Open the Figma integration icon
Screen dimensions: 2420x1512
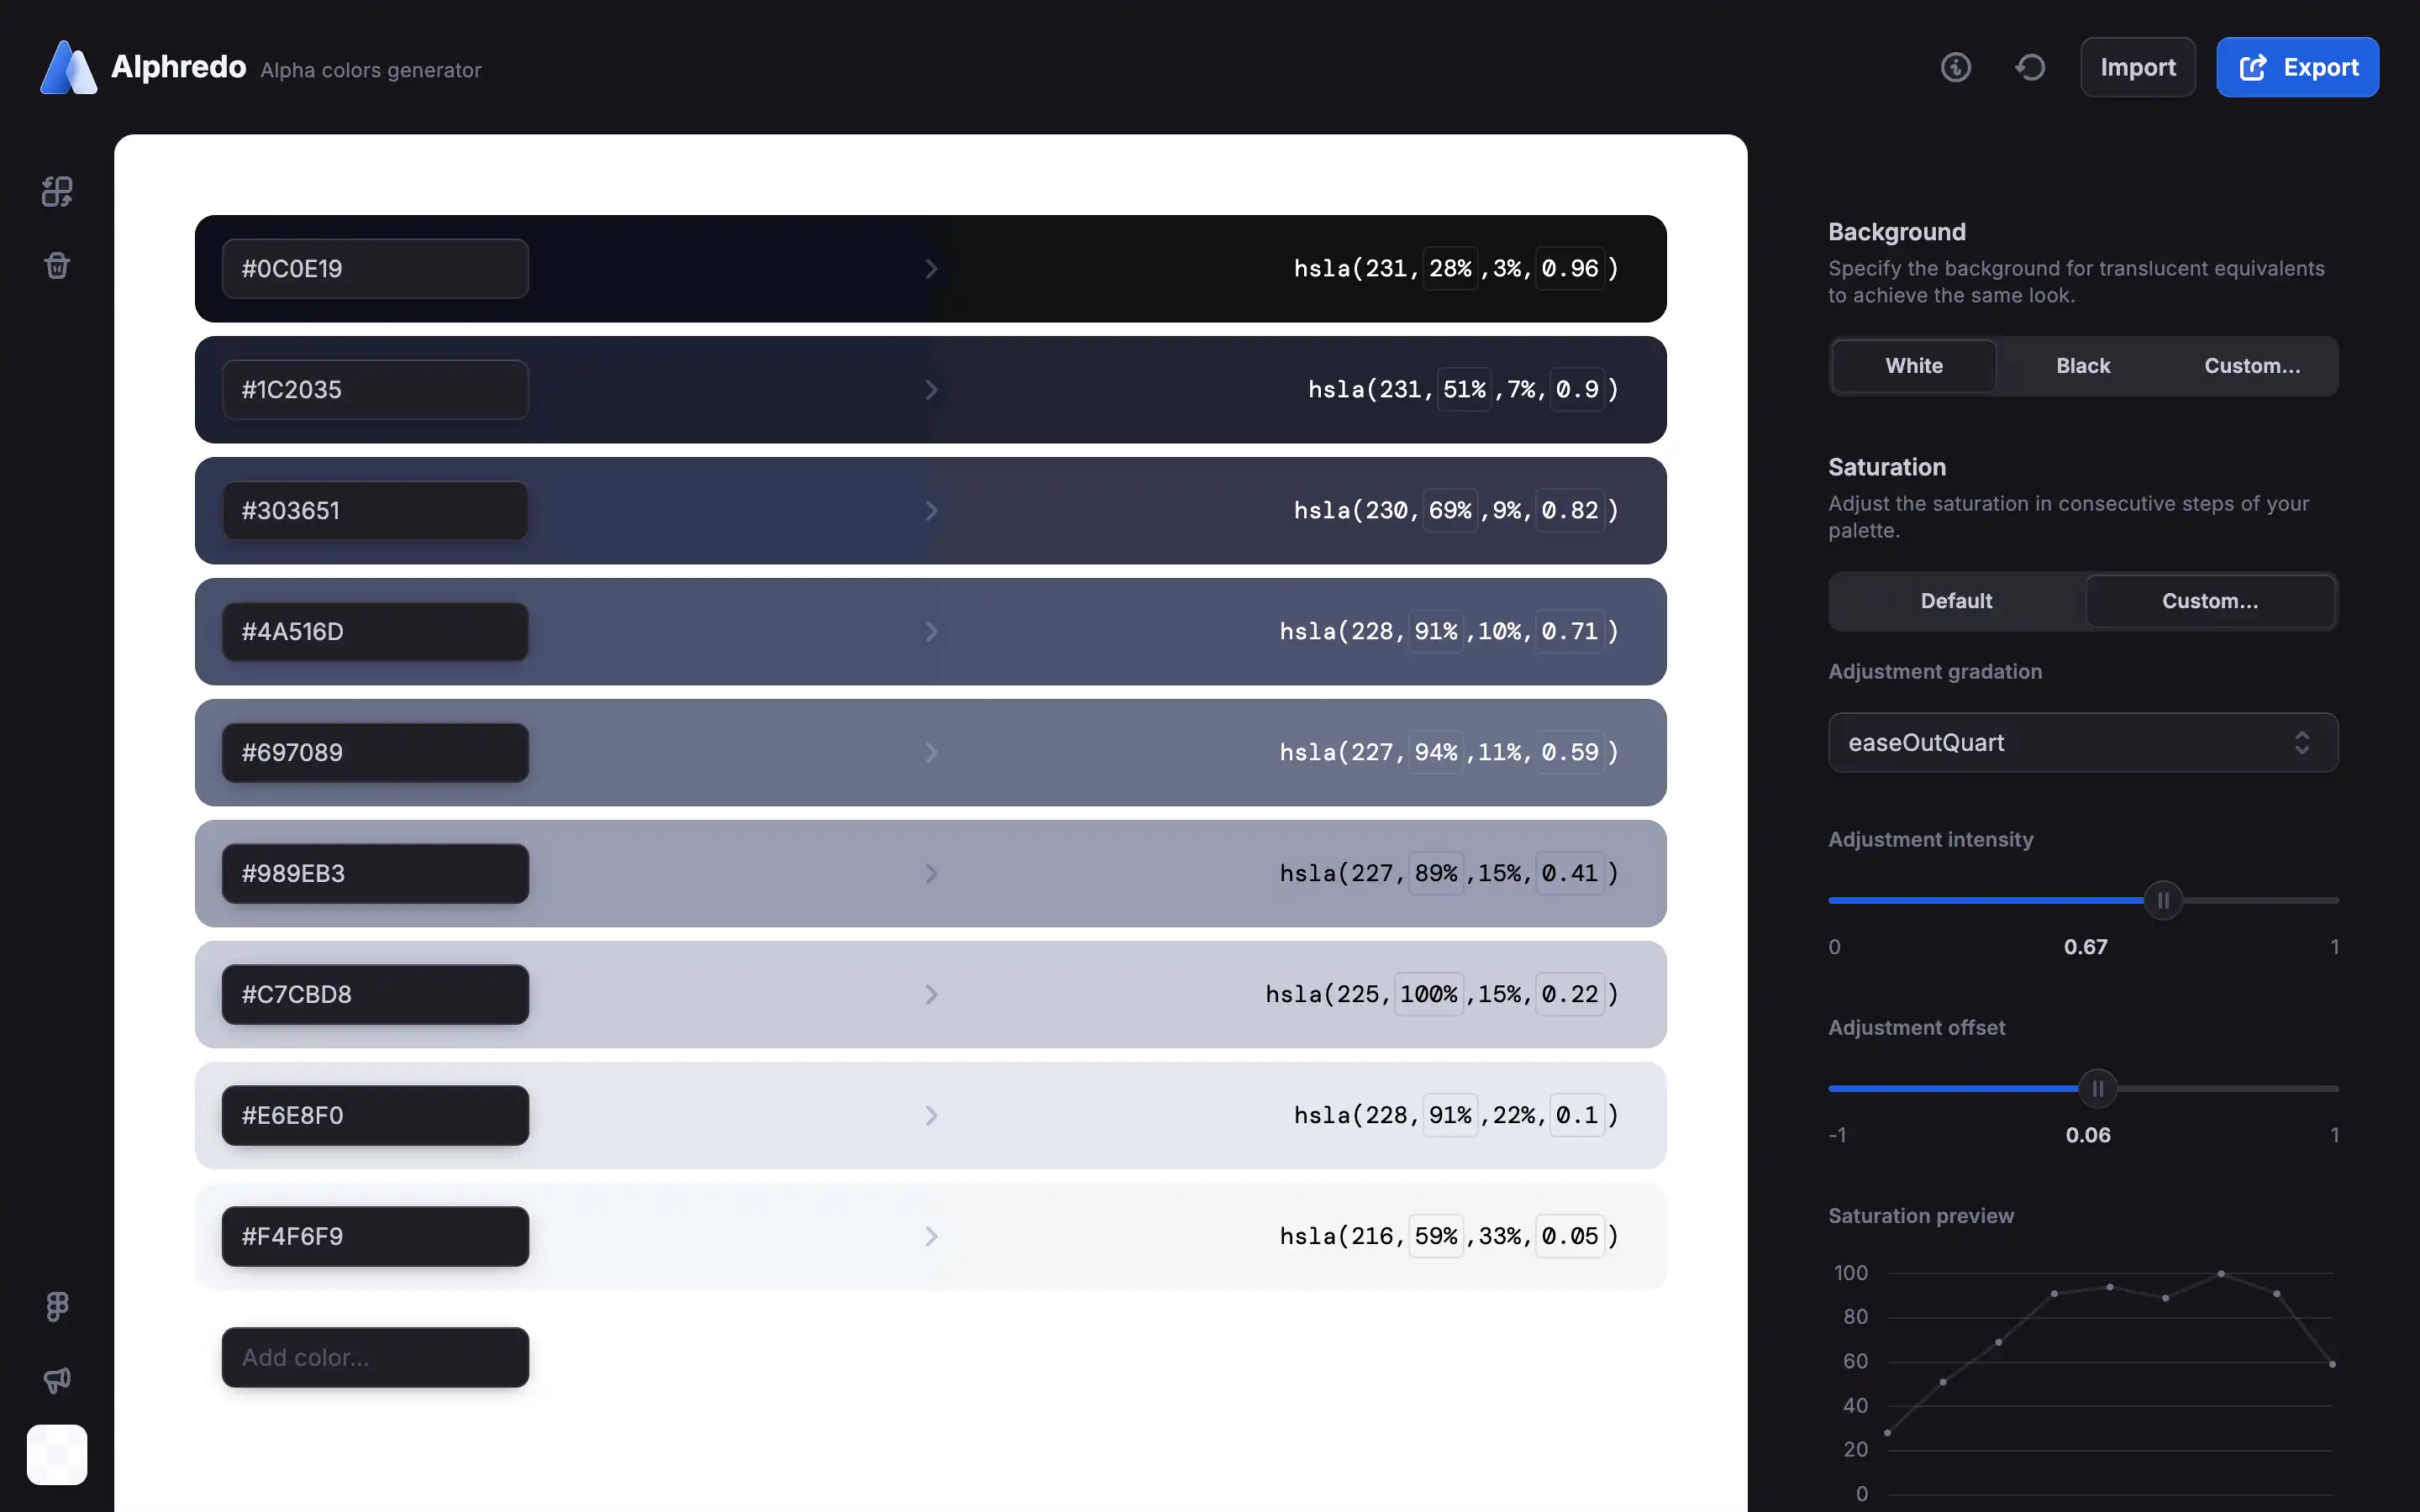click(56, 1305)
